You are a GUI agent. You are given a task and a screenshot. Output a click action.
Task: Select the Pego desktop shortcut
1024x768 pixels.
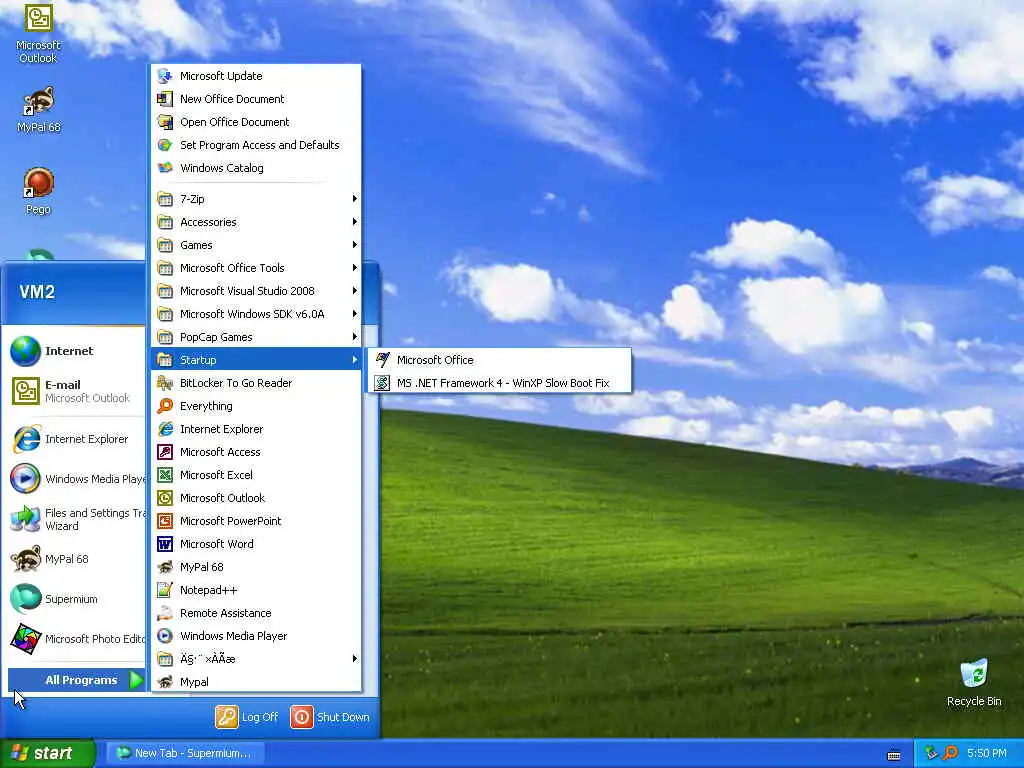[38, 191]
